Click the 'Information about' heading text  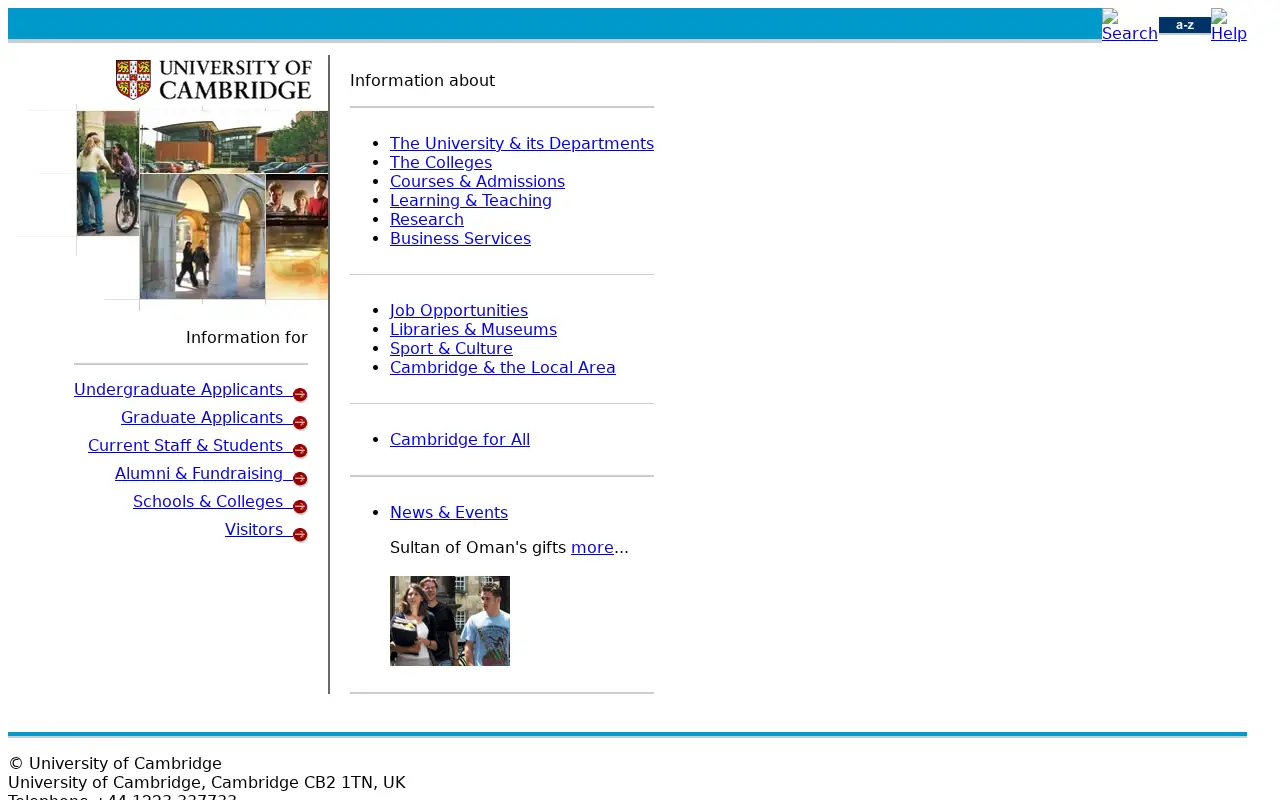422,81
